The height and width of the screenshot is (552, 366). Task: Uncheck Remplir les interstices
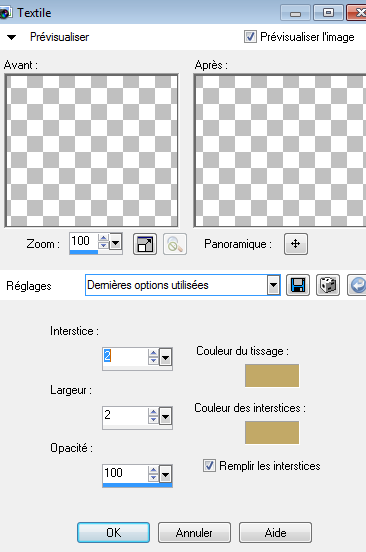coord(209,465)
